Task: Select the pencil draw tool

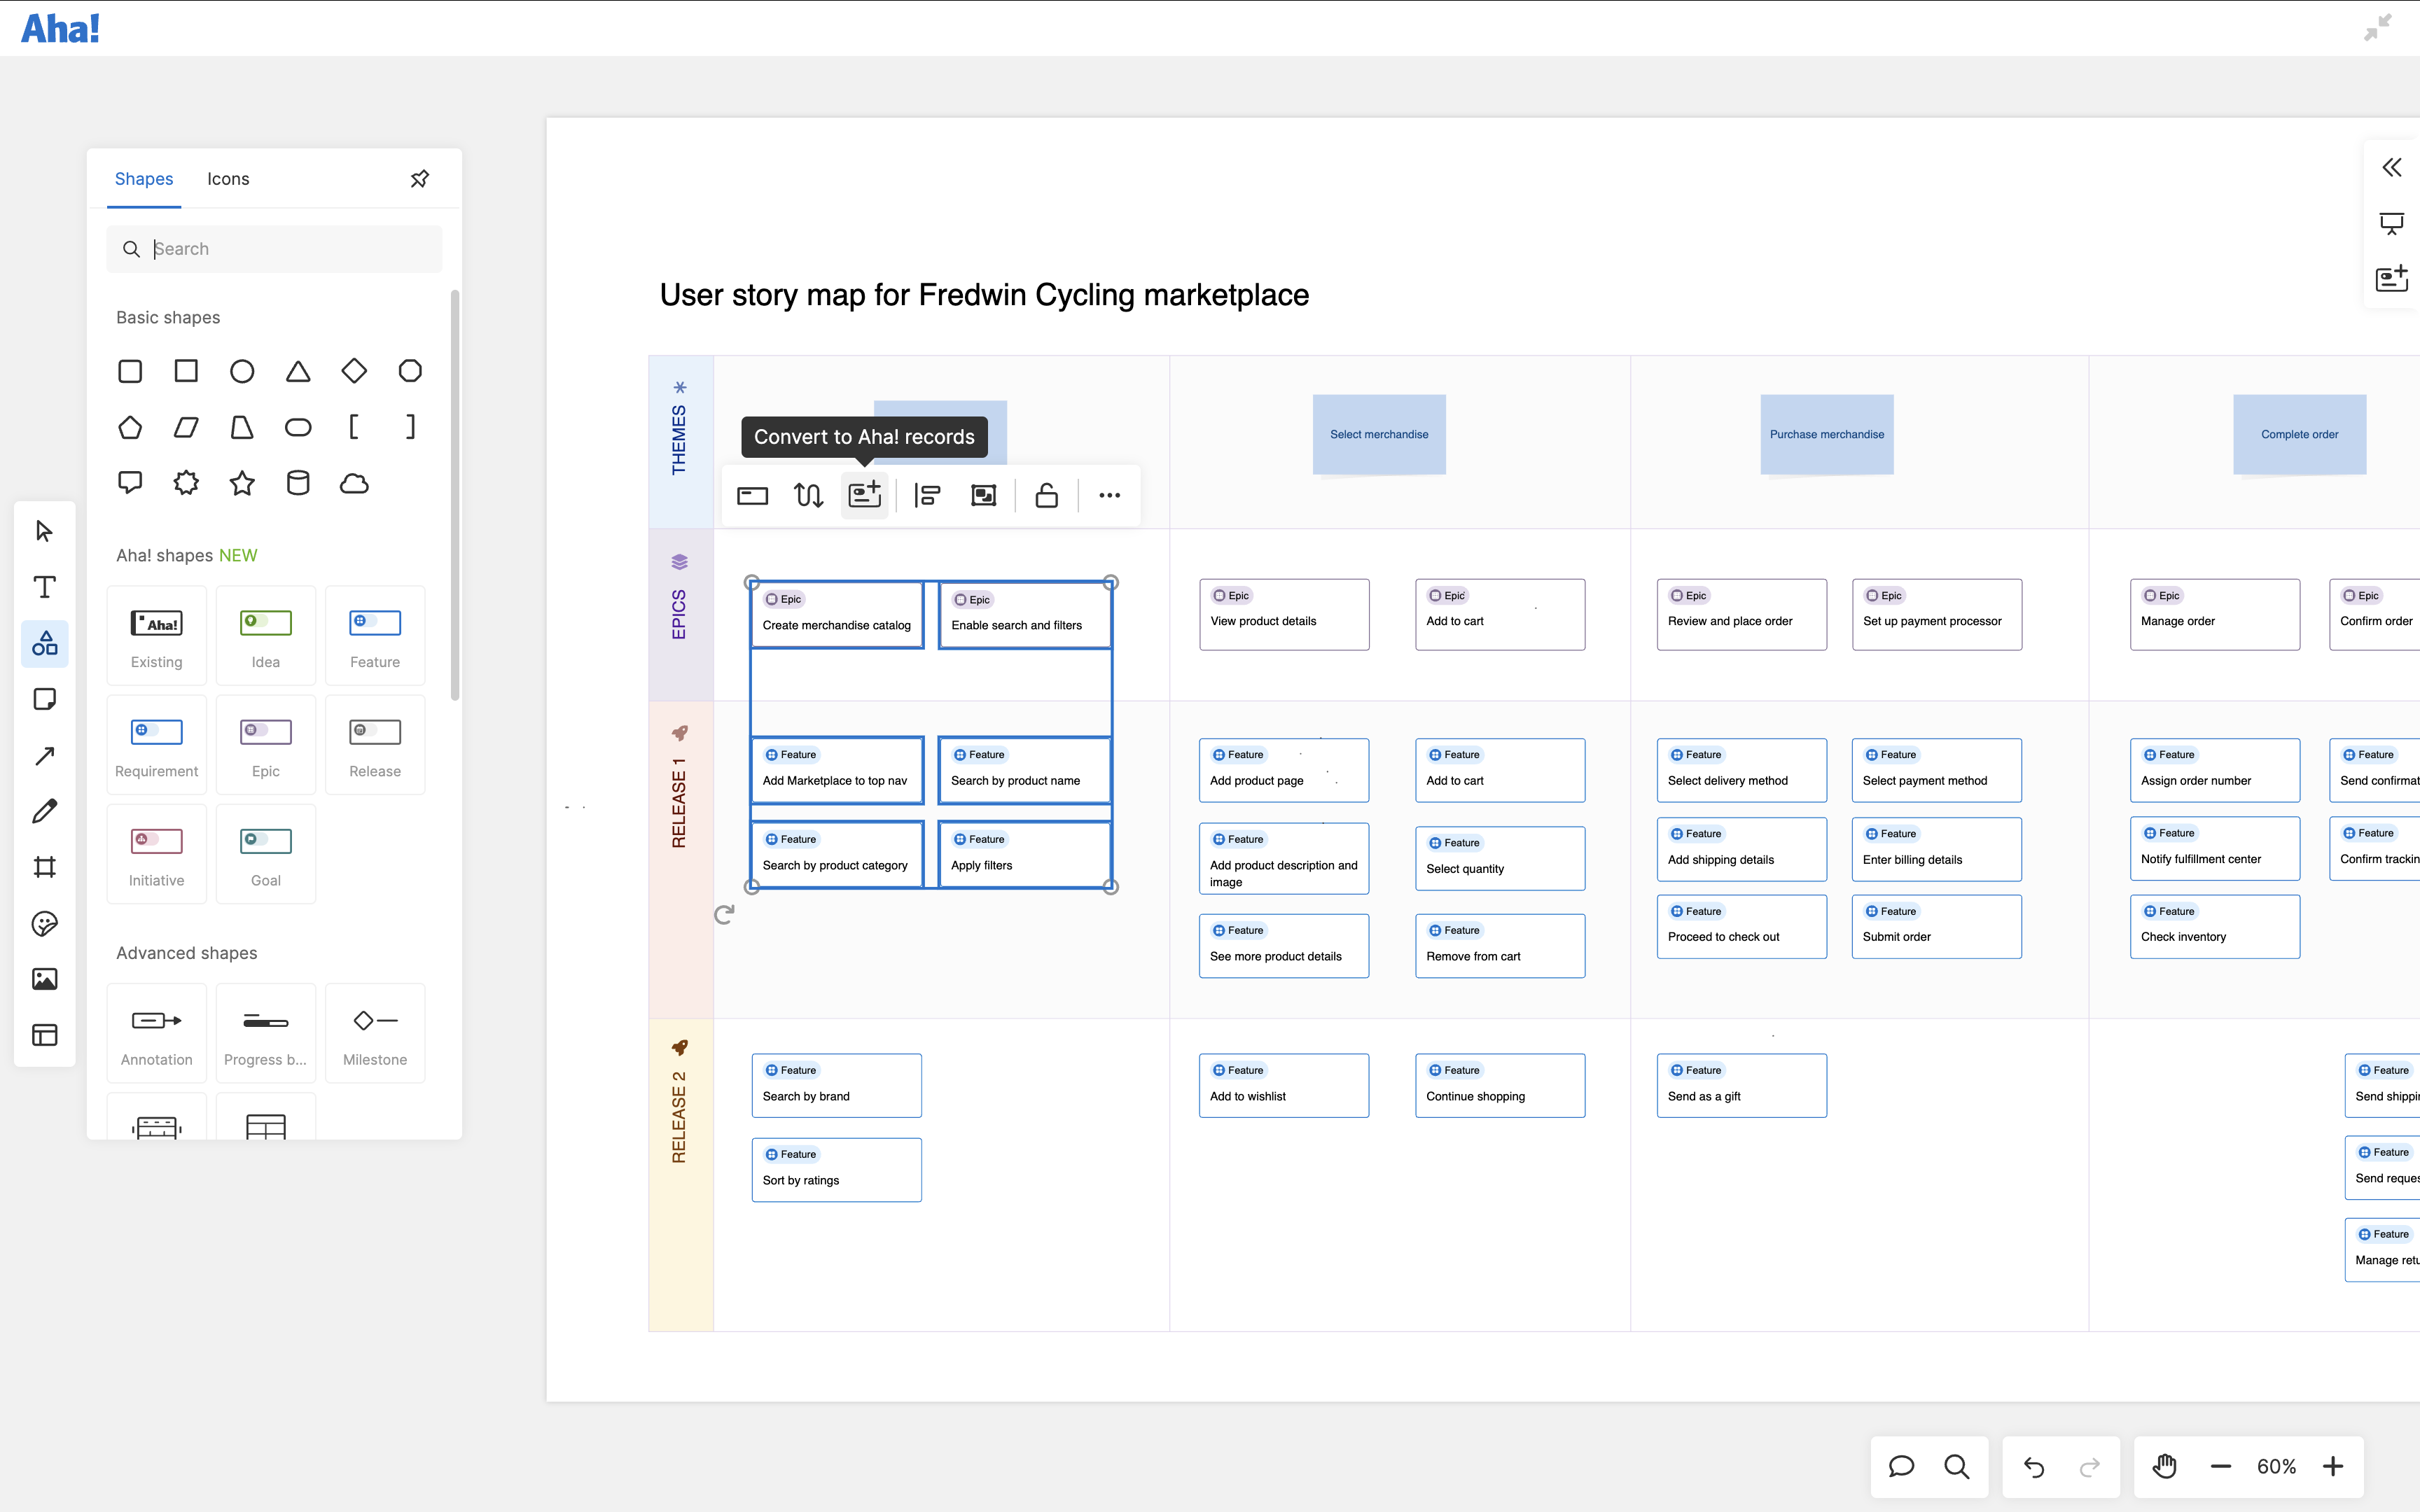Action: coord(44,811)
